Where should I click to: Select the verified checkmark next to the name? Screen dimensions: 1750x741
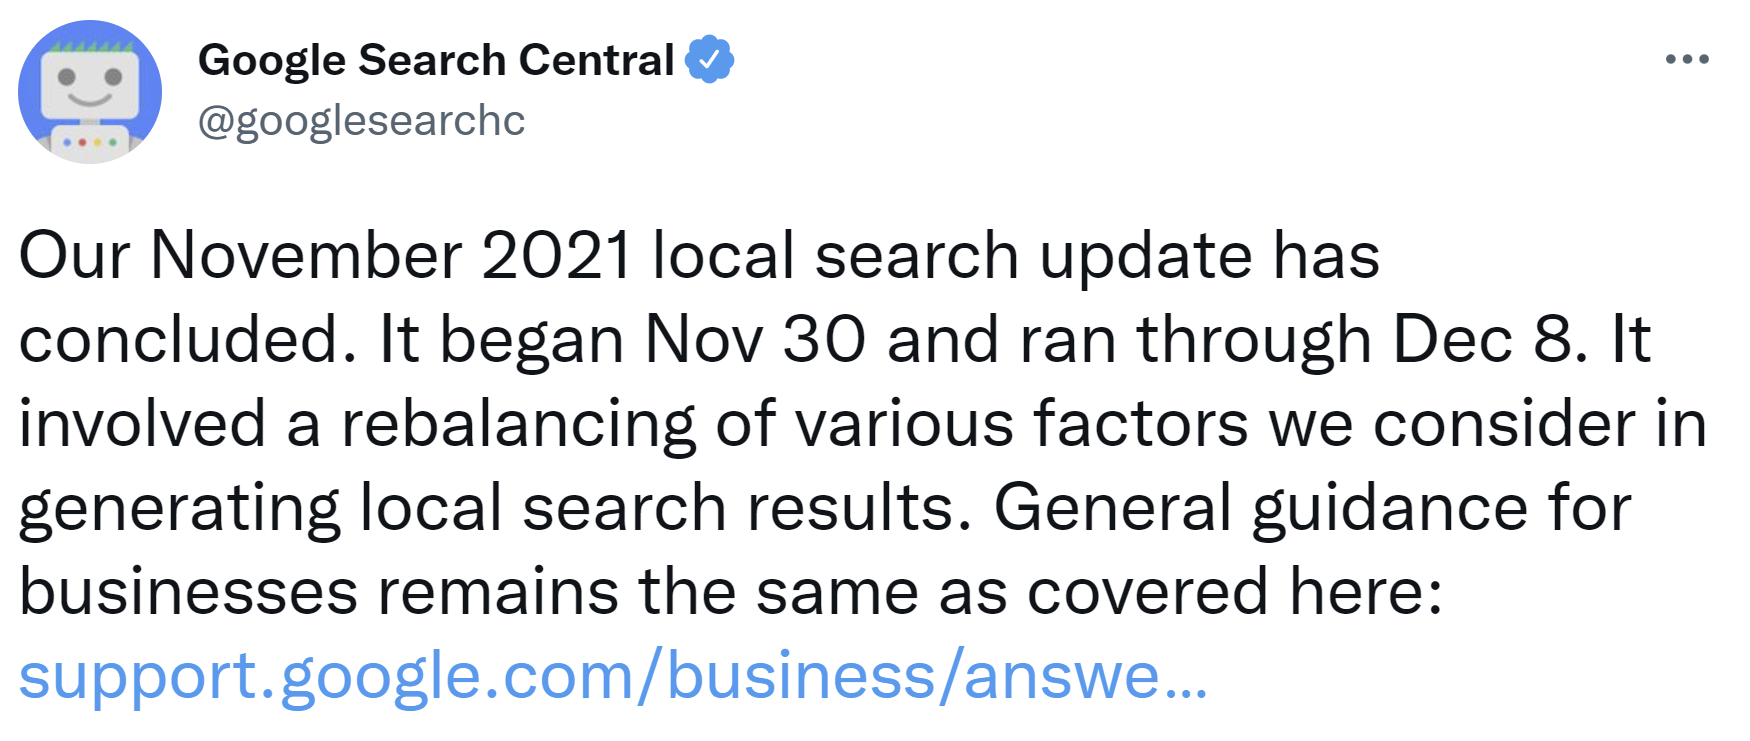(708, 58)
